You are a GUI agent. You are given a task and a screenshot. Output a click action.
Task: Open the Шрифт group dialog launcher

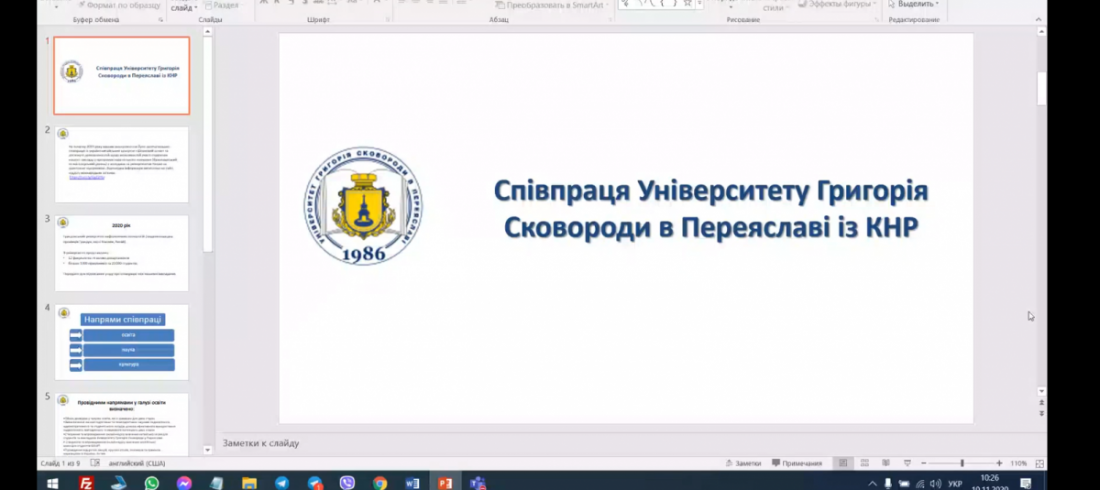[387, 20]
